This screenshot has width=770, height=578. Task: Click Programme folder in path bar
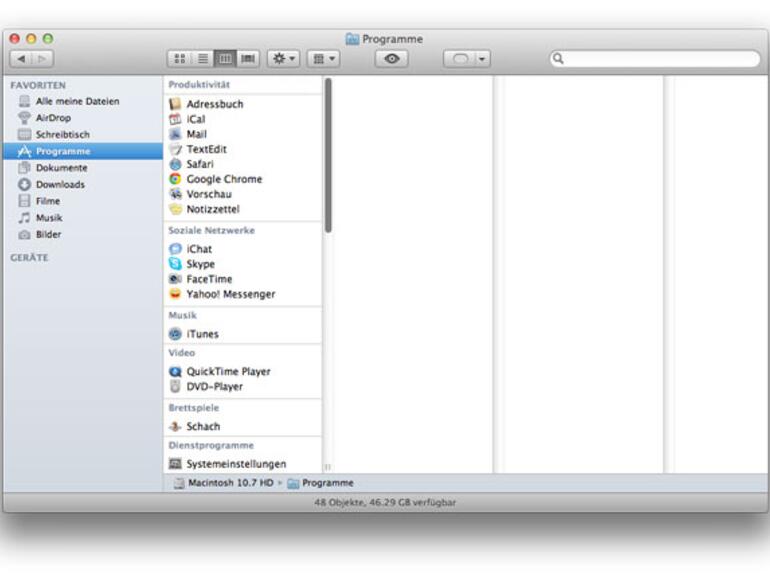pos(320,483)
